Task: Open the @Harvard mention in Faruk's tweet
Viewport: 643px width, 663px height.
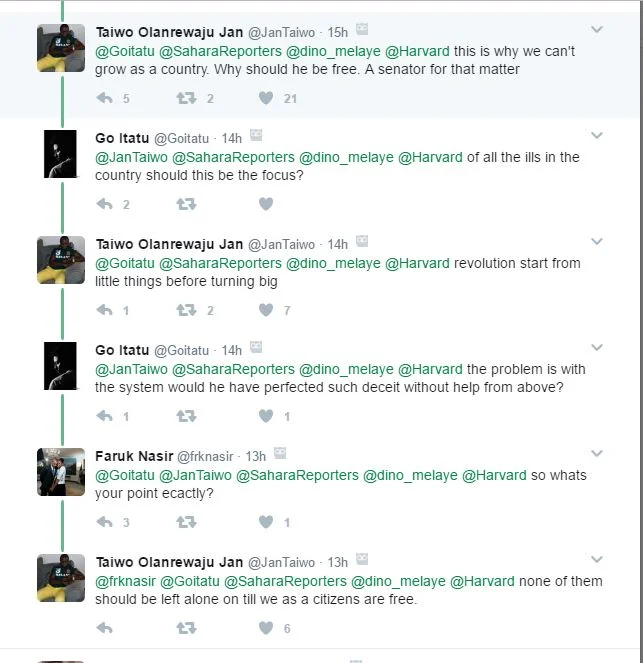Action: click(x=496, y=475)
